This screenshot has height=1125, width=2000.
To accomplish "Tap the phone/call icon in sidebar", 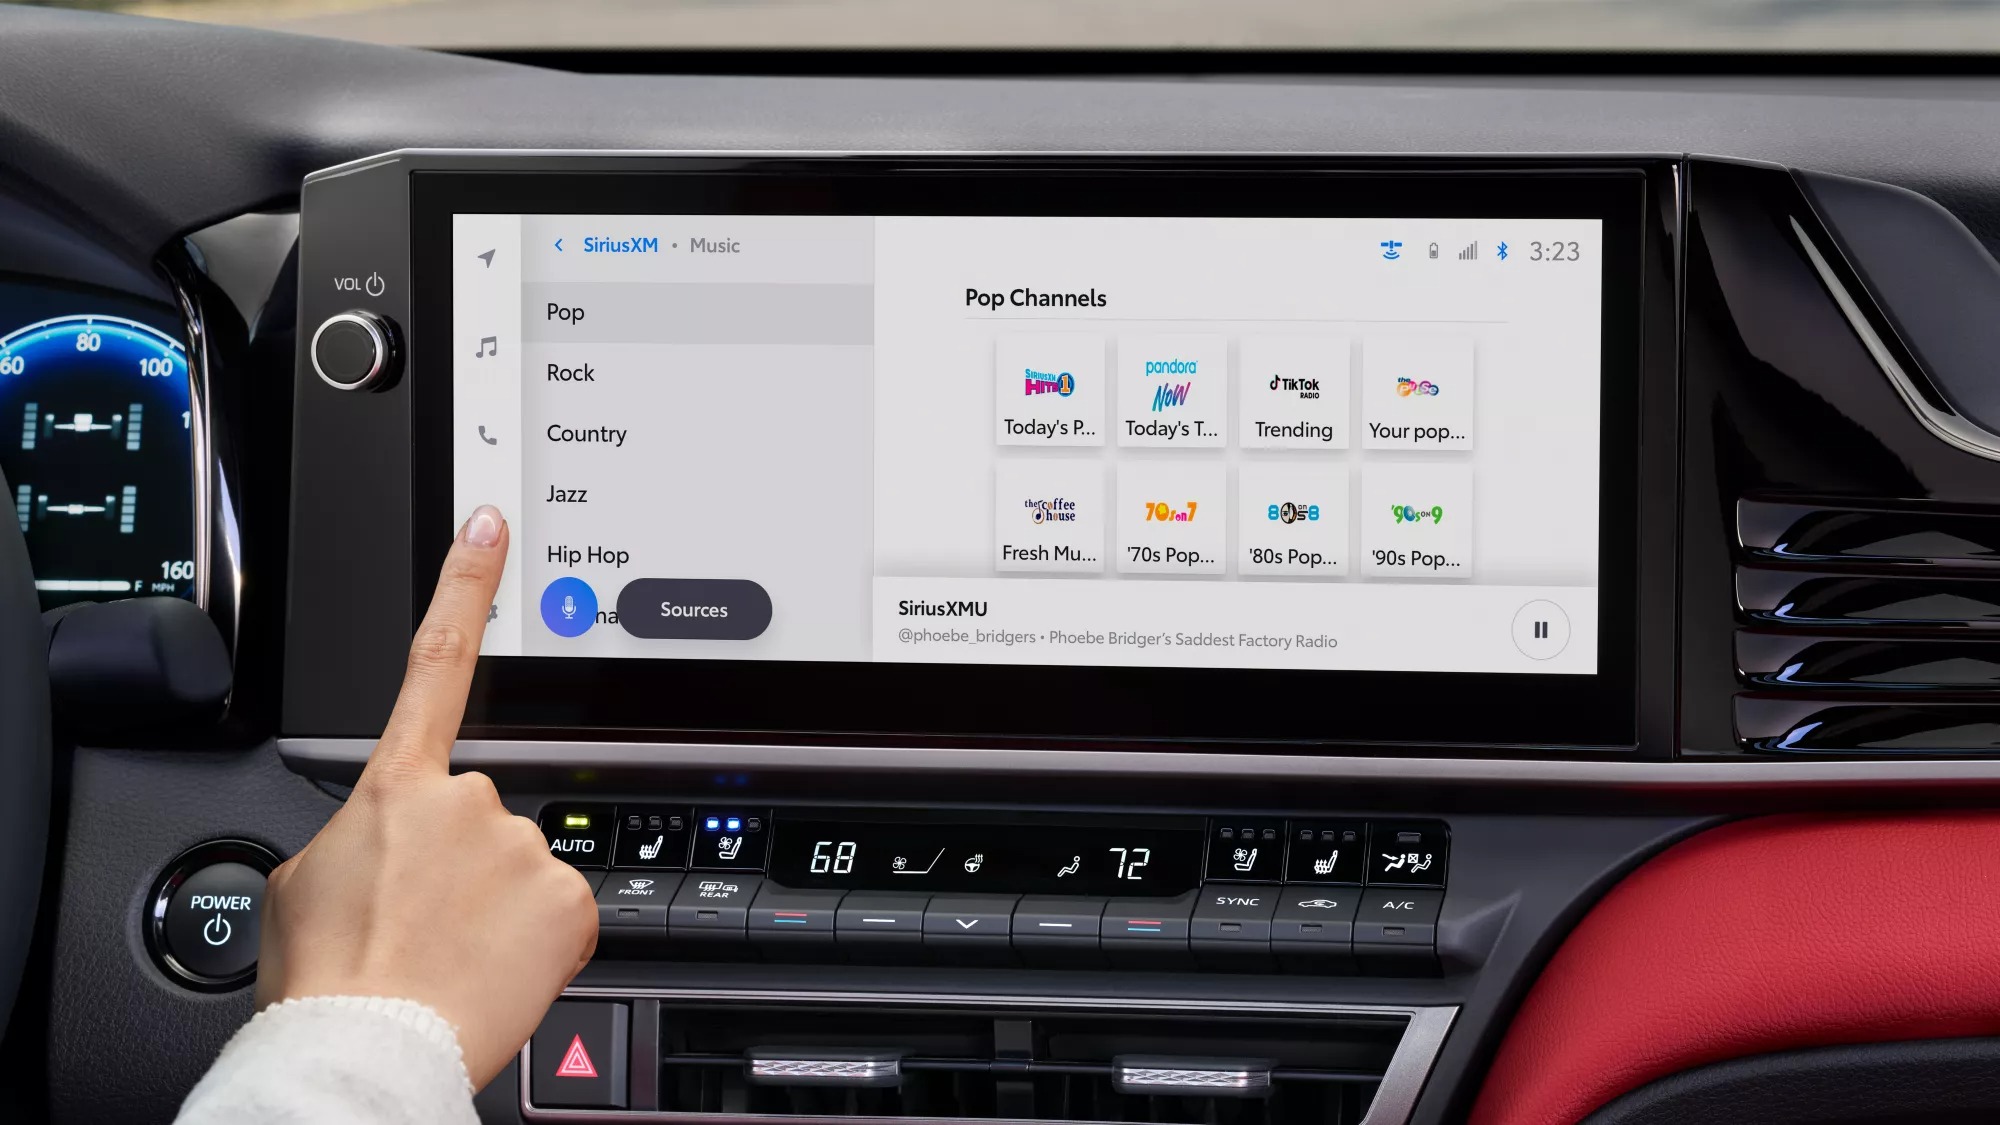I will pyautogui.click(x=488, y=435).
